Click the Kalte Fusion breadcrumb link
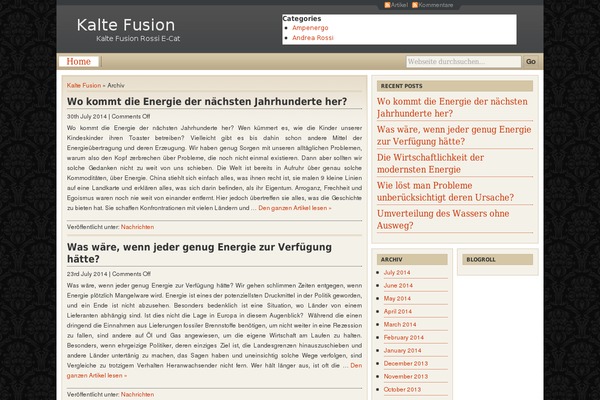This screenshot has height=400, width=600. coord(84,85)
